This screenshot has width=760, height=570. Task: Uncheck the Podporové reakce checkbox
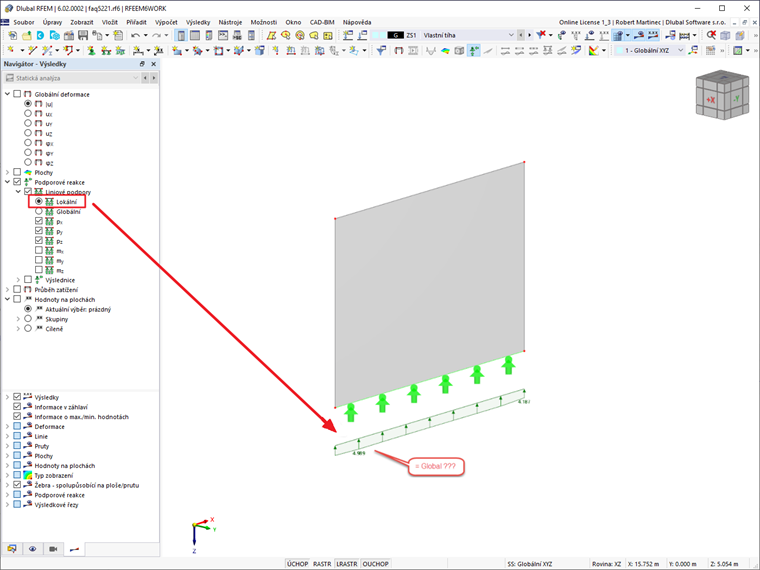17,182
